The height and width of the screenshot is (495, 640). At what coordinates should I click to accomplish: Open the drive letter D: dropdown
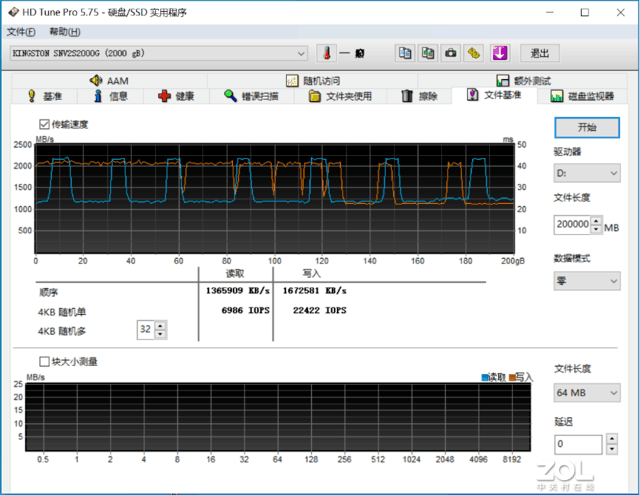tap(589, 173)
